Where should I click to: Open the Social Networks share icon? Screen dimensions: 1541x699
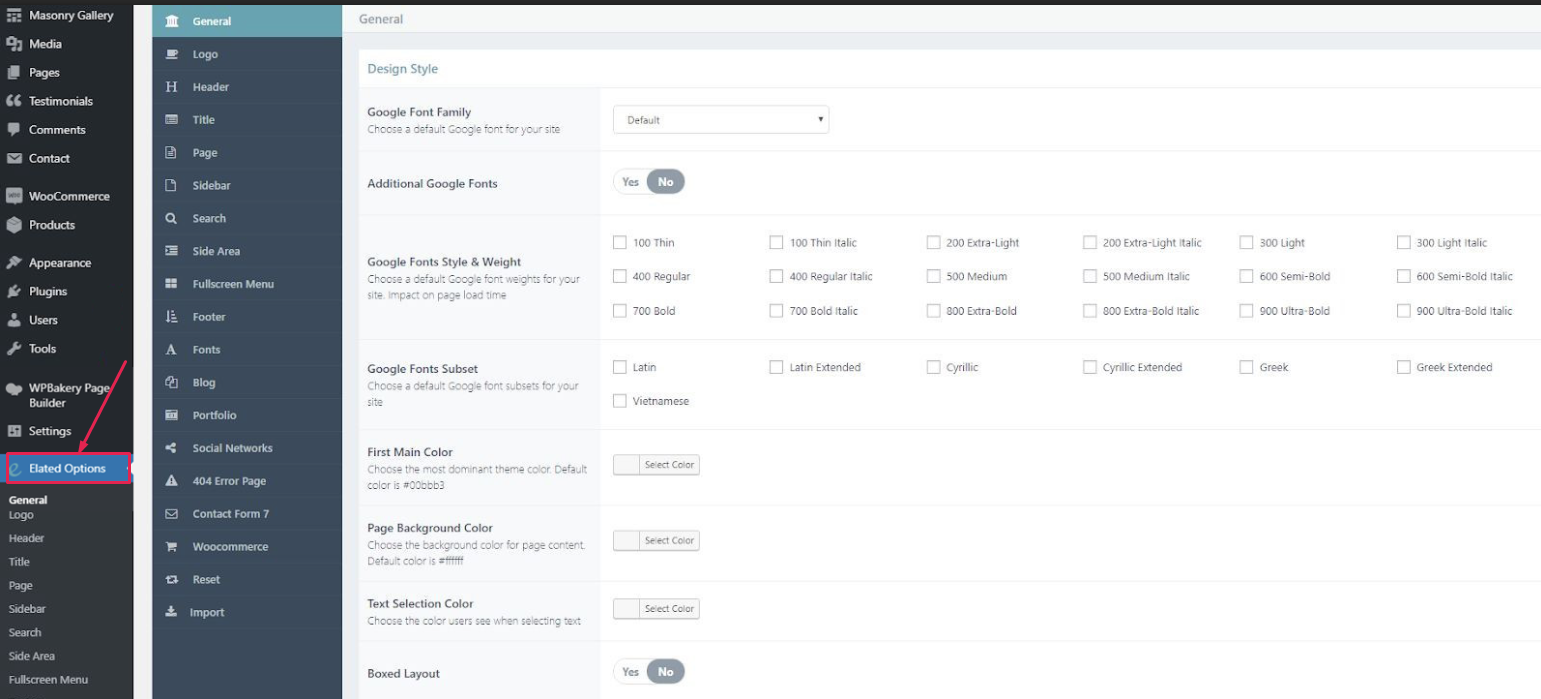(x=171, y=448)
